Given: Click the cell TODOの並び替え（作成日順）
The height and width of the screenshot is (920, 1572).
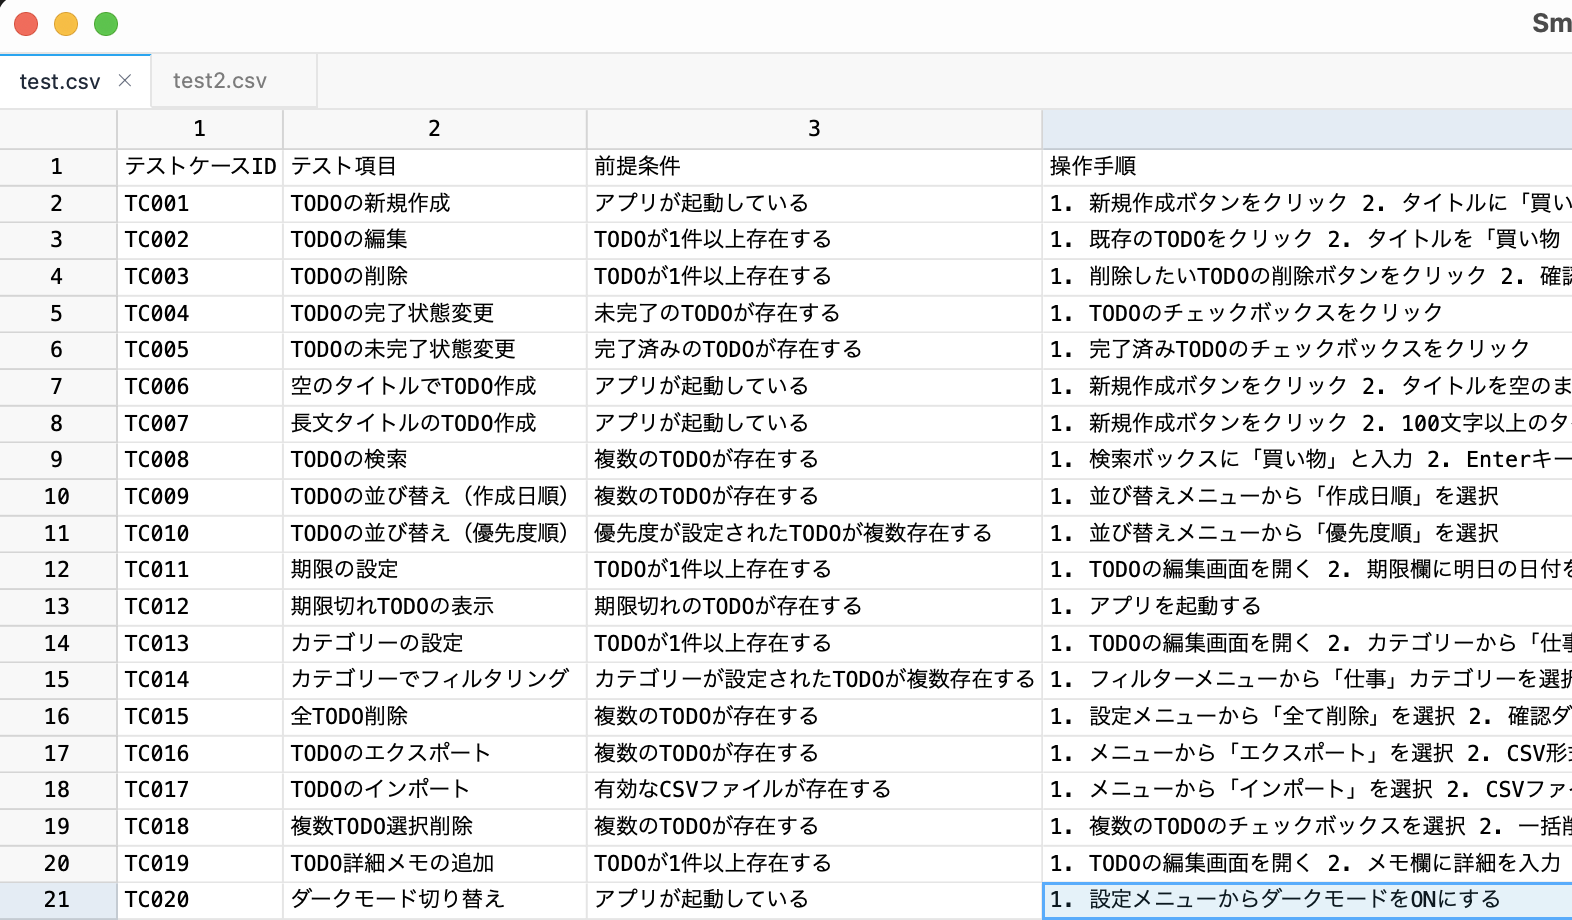Looking at the screenshot, I should (435, 497).
